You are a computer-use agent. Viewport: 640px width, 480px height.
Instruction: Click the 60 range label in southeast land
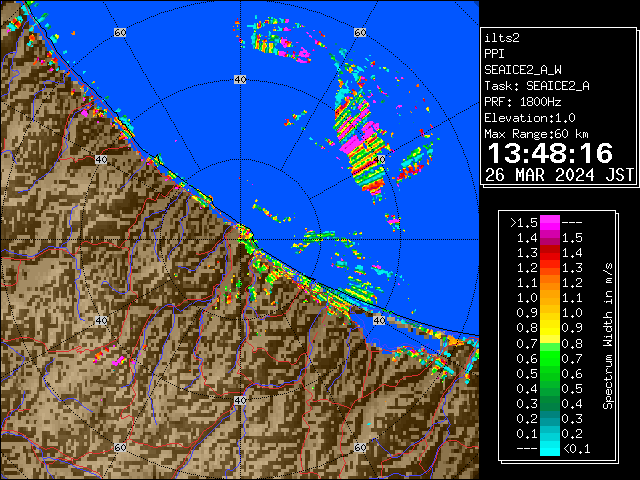point(360,448)
